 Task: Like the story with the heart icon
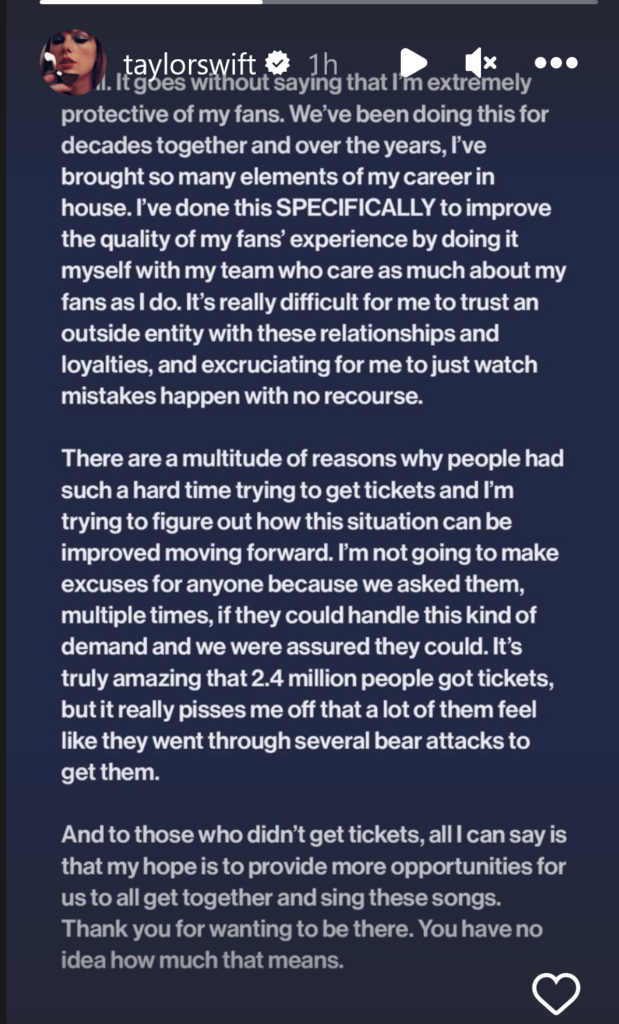point(556,993)
